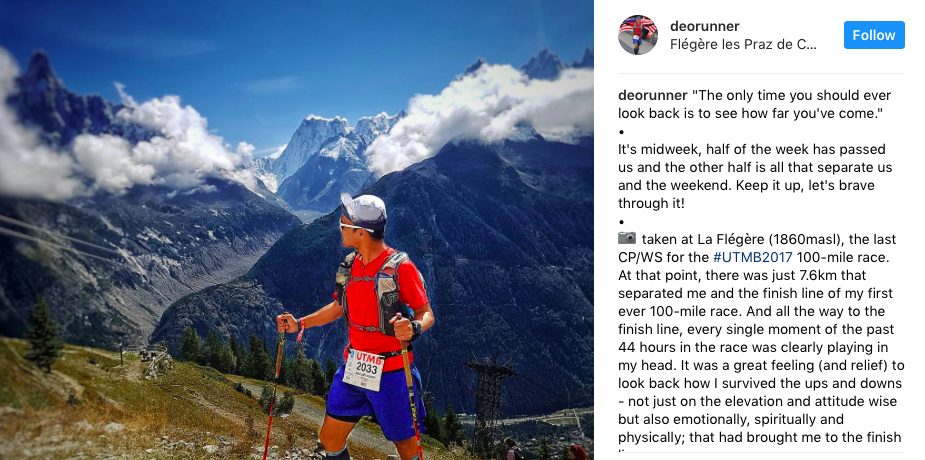Image resolution: width=925 pixels, height=460 pixels.
Task: Click the runner's white cap in photo
Action: 364,211
